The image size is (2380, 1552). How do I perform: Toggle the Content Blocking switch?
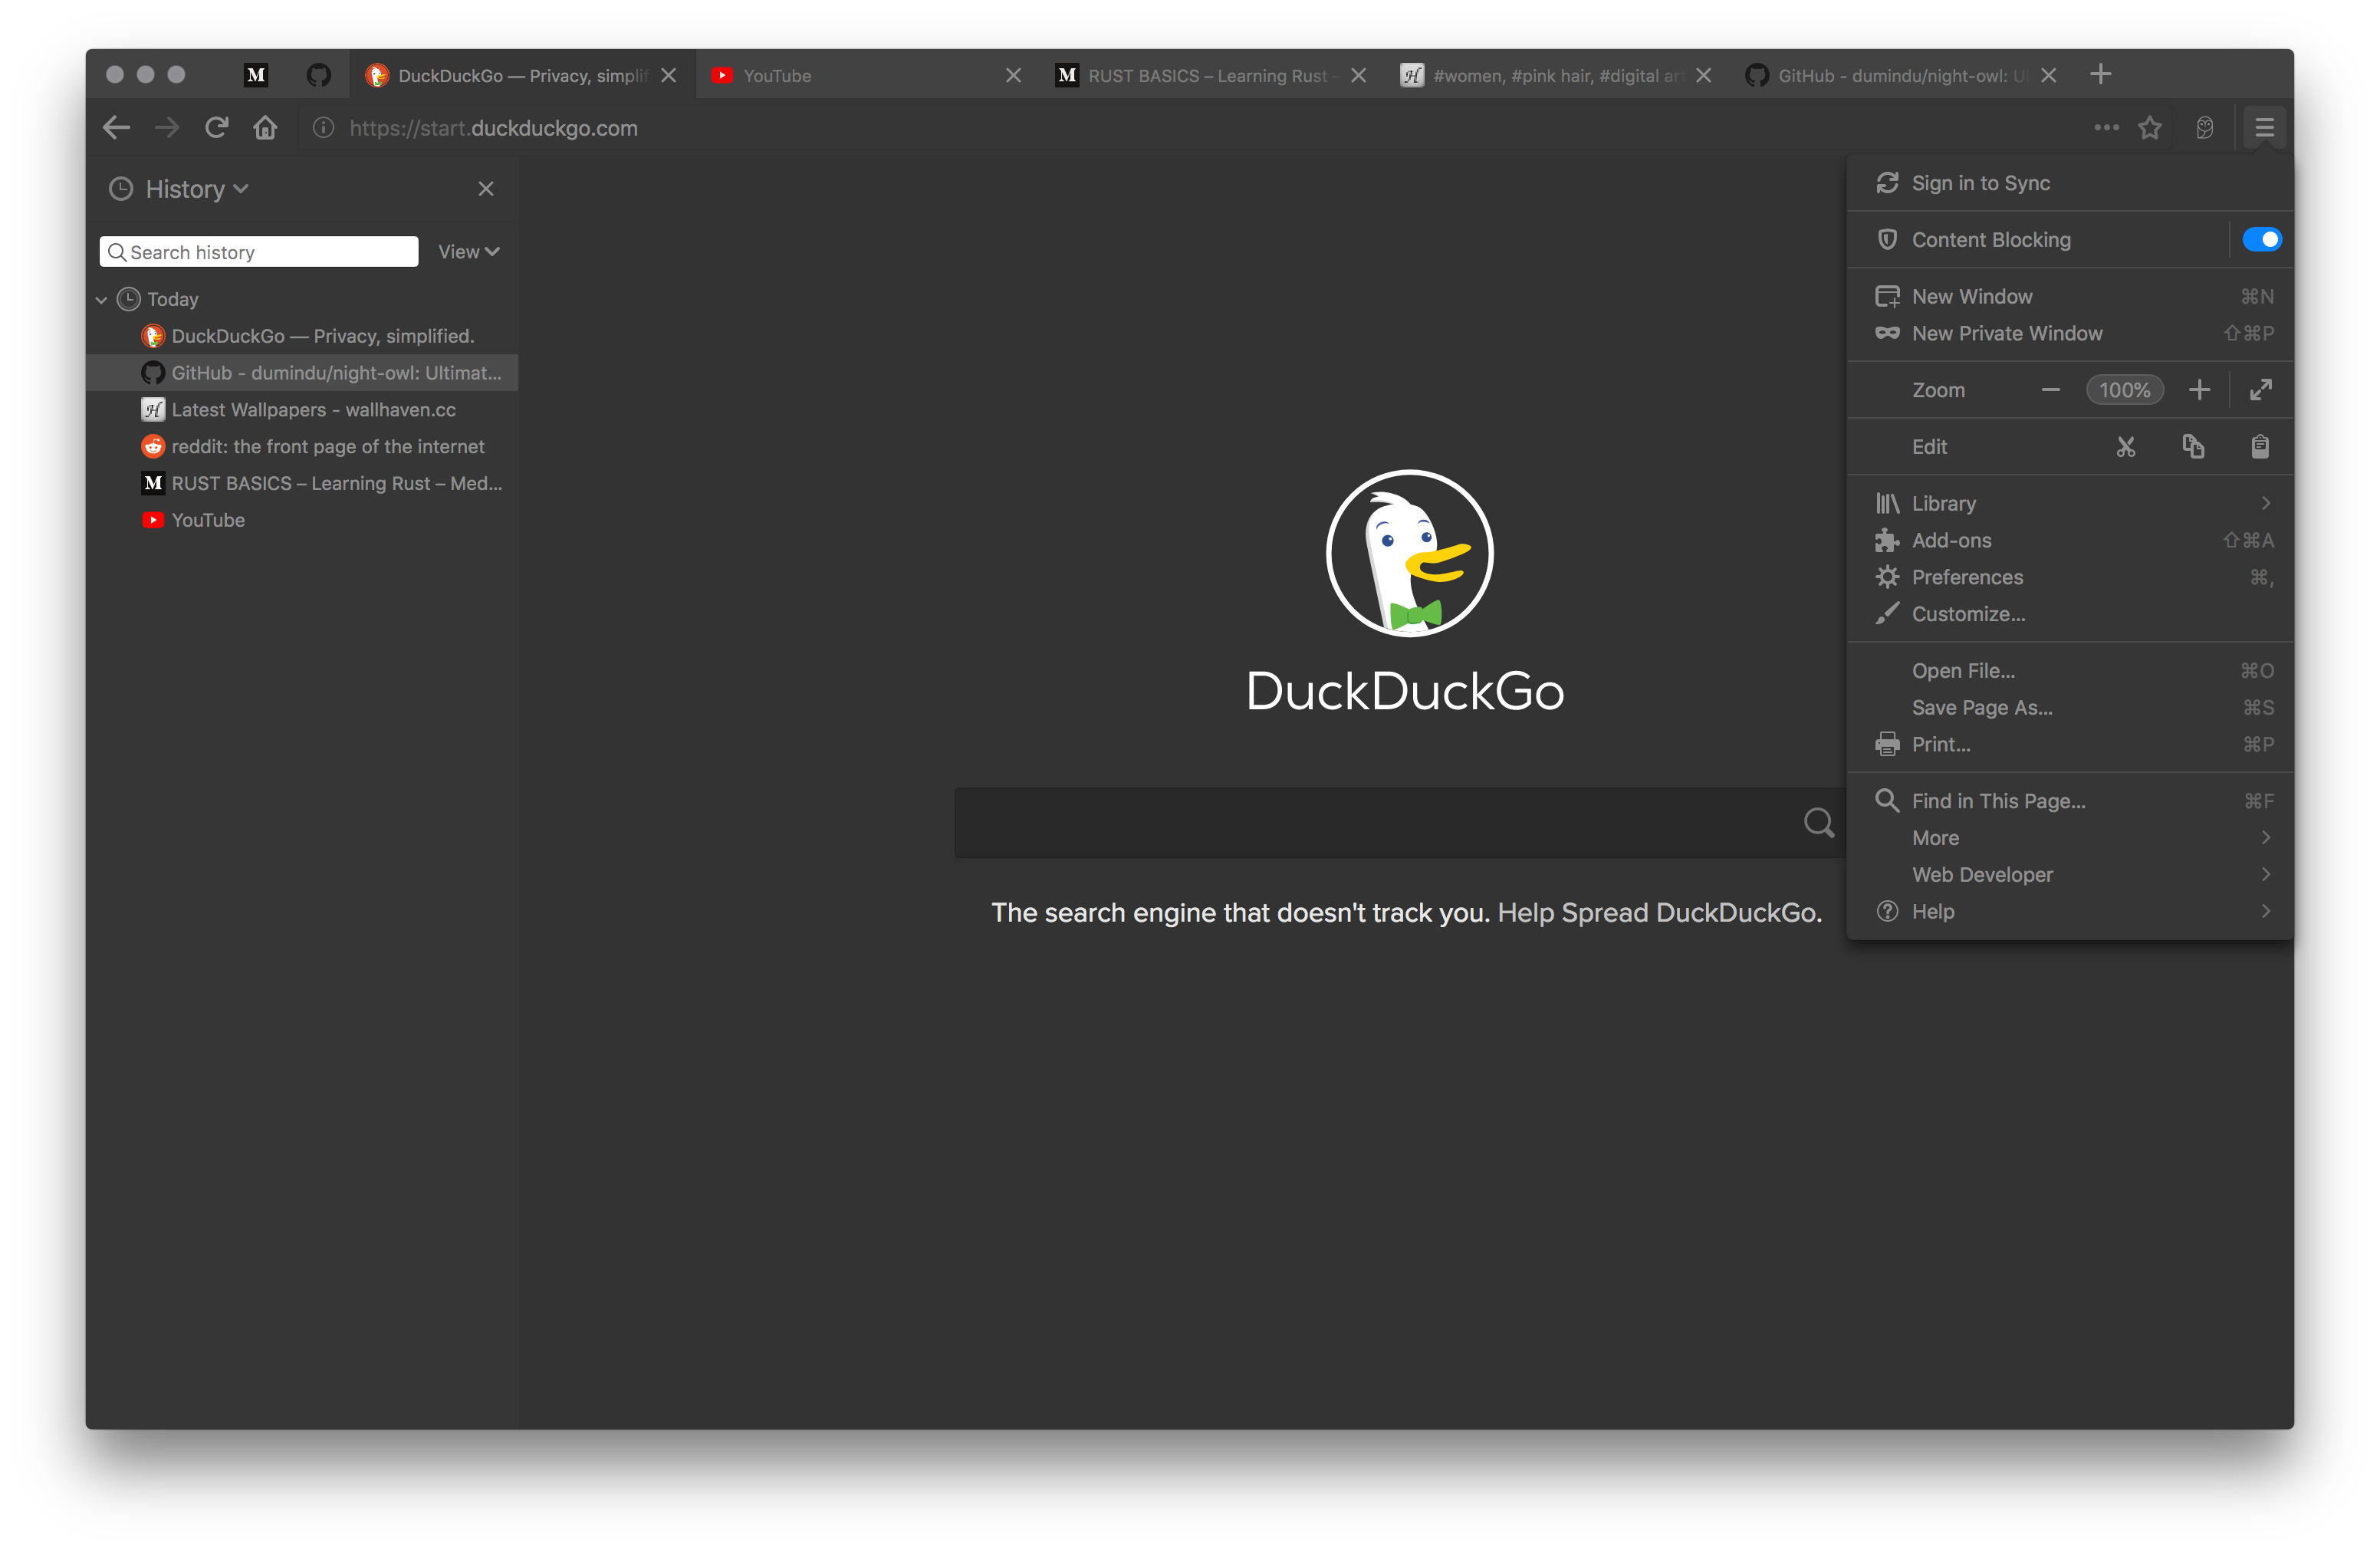coord(2261,240)
